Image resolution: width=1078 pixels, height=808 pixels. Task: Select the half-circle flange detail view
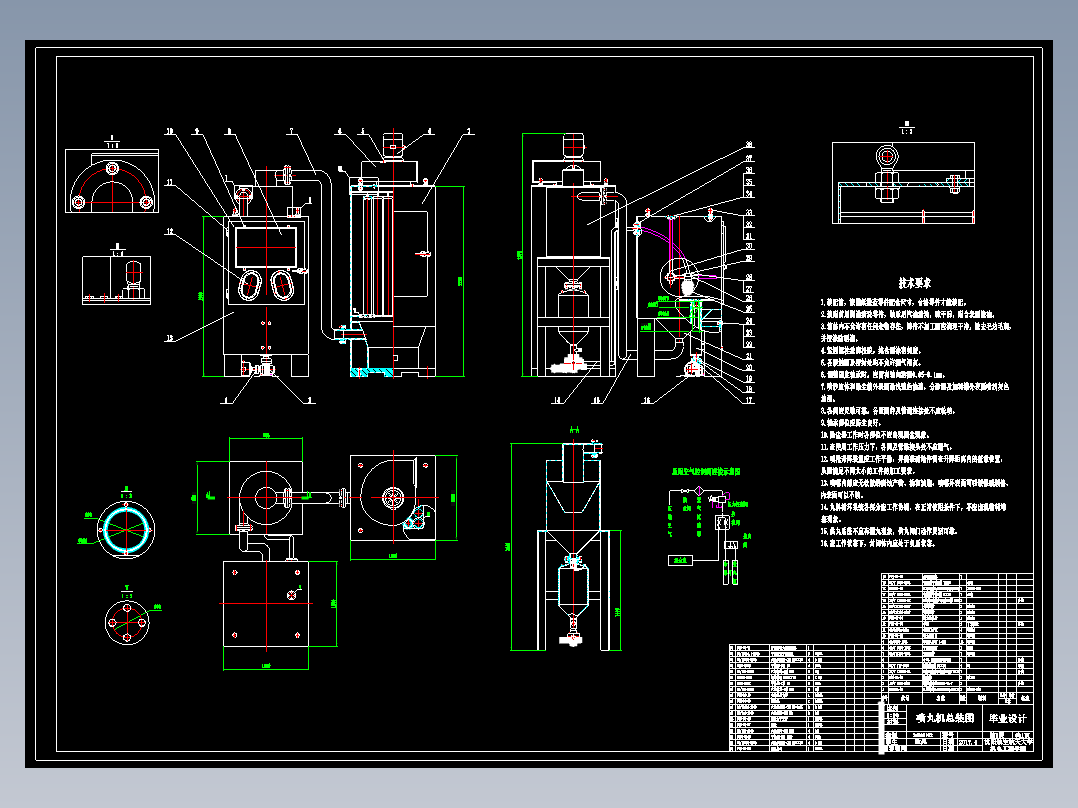tap(112, 182)
